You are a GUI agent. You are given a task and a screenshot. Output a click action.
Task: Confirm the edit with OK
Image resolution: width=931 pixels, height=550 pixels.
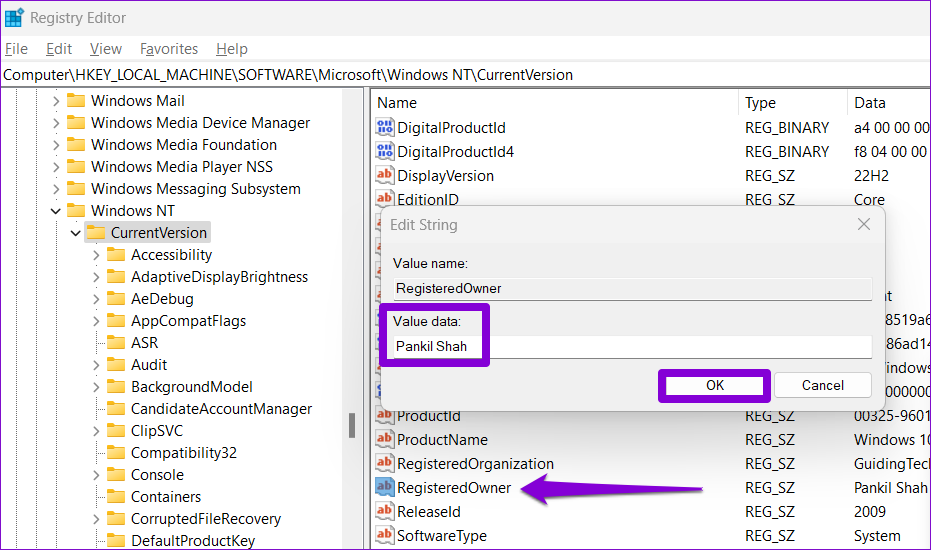click(x=714, y=385)
